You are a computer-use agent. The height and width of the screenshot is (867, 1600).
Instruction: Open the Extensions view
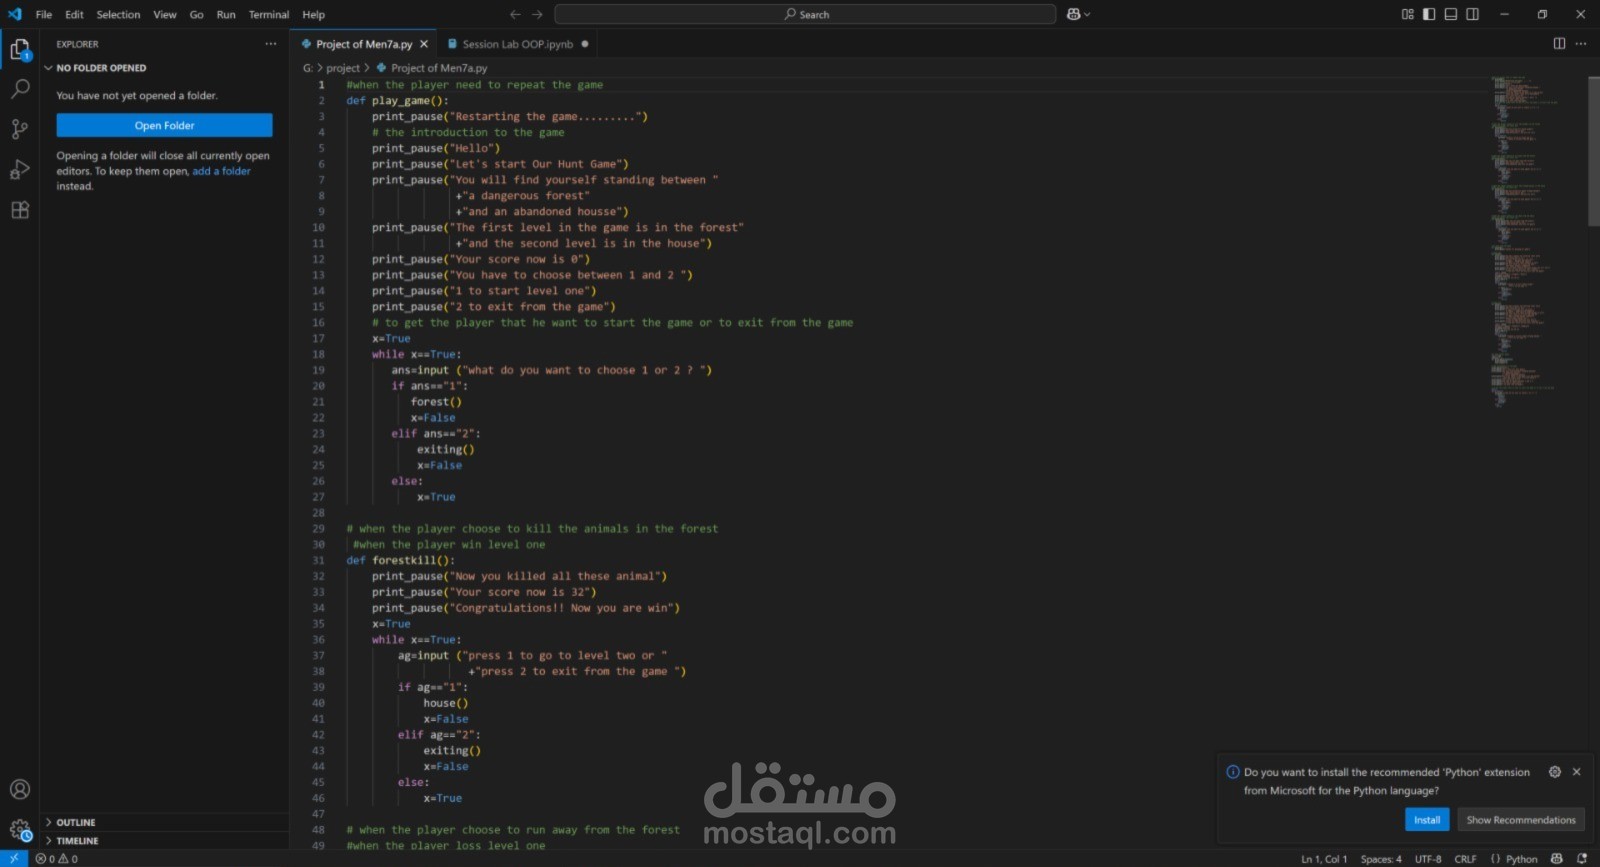(19, 210)
